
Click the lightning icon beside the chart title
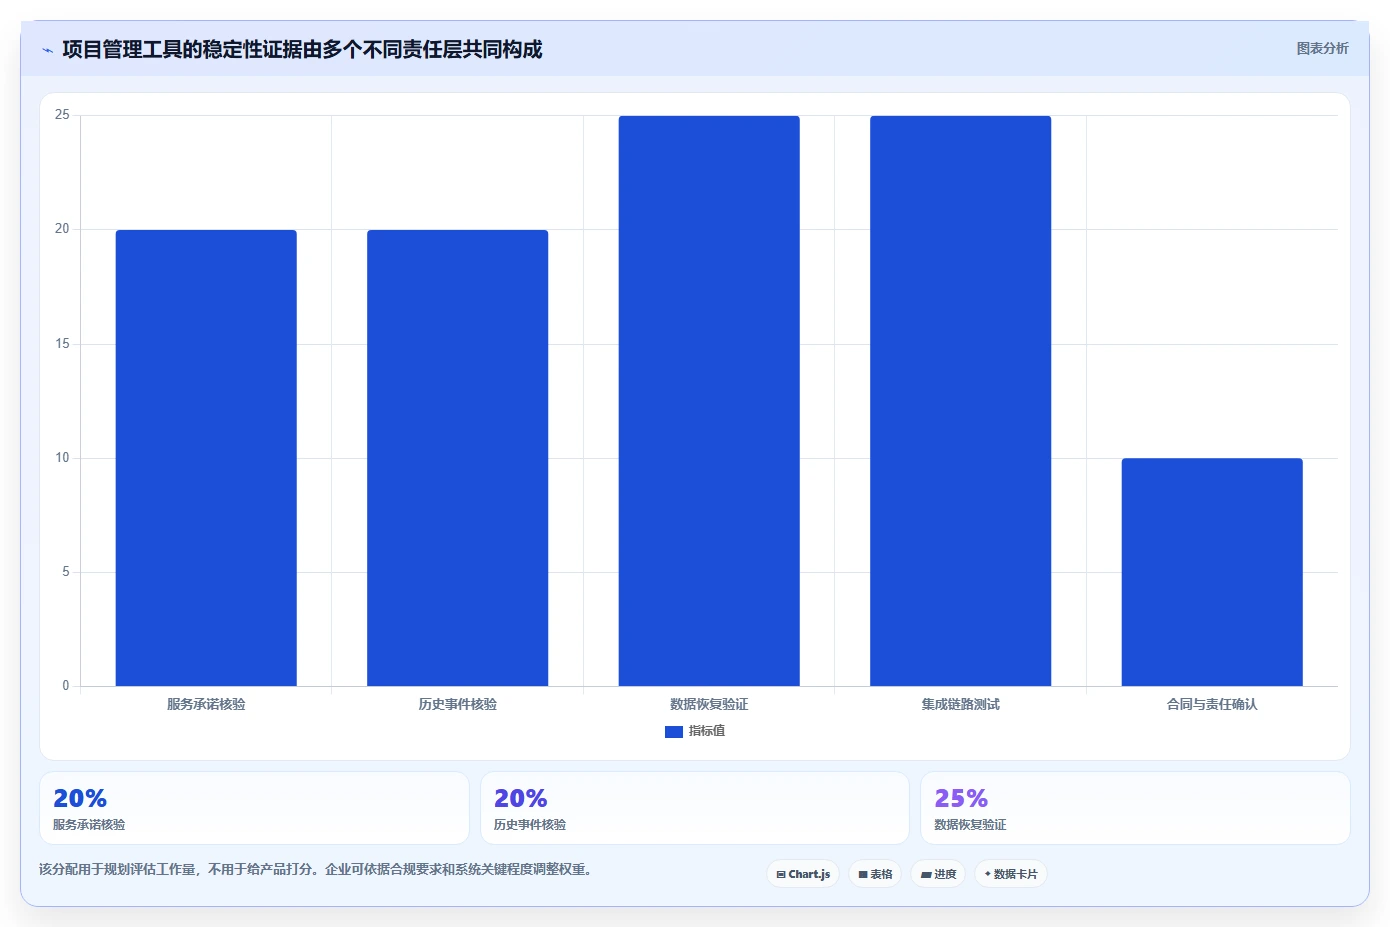[x=47, y=50]
